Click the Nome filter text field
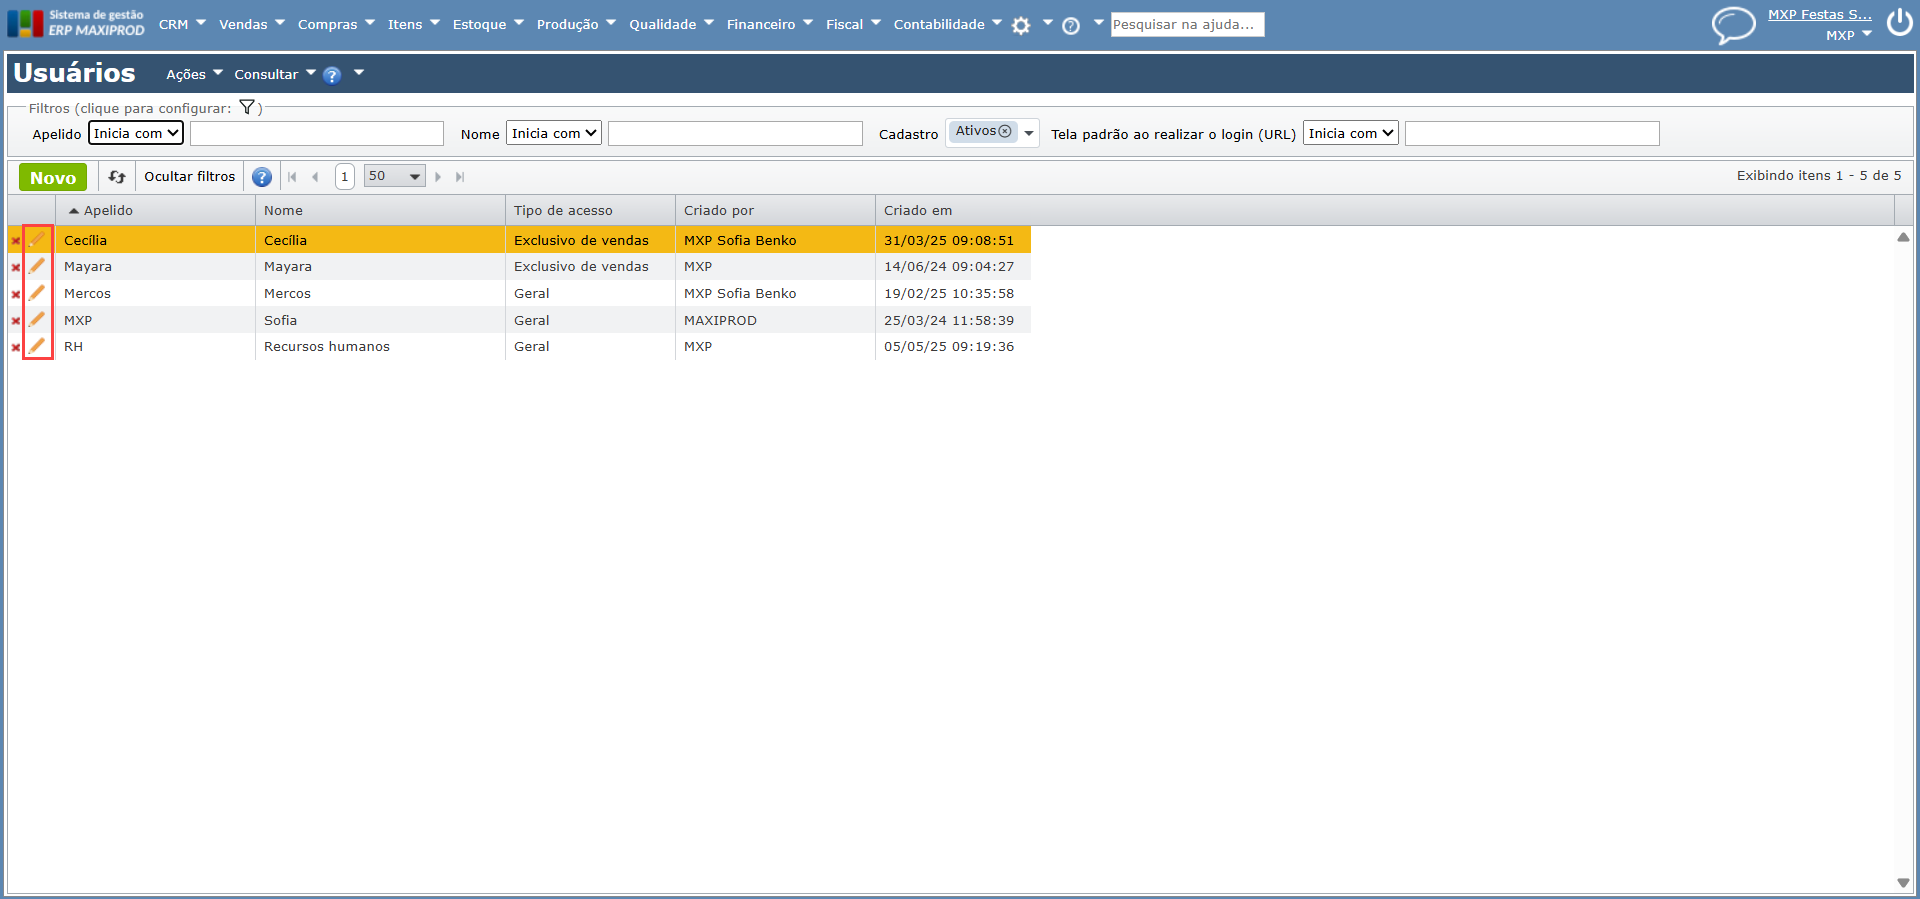The width and height of the screenshot is (1920, 899). pyautogui.click(x=735, y=133)
